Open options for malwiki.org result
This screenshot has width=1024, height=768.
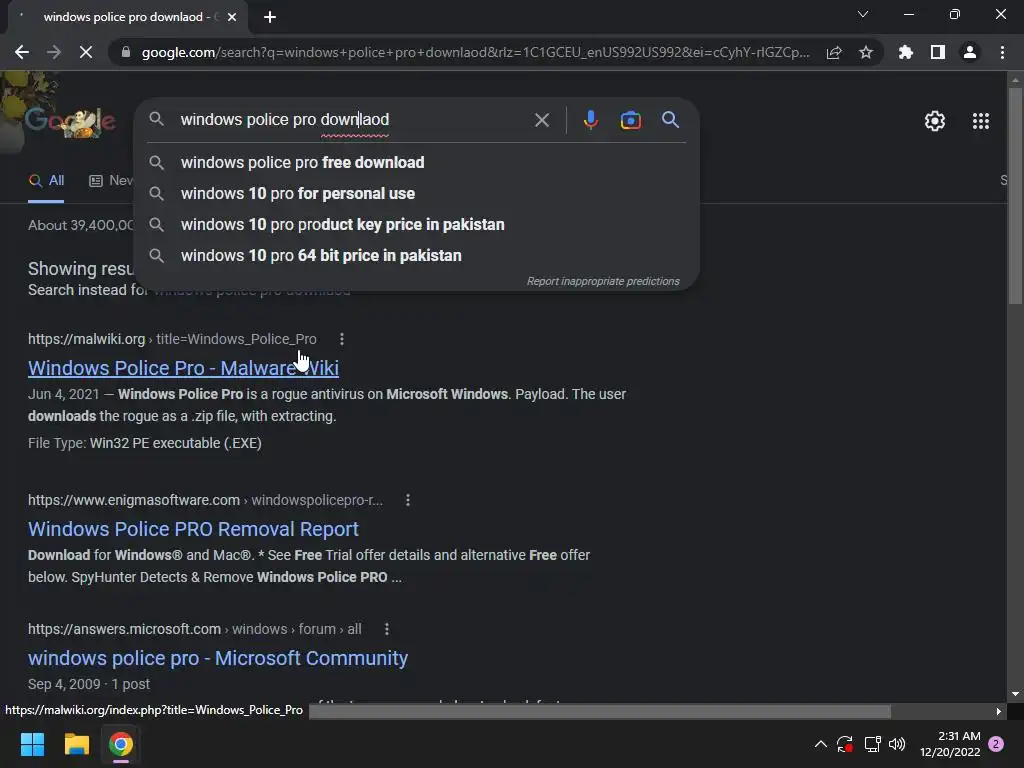pyautogui.click(x=342, y=339)
